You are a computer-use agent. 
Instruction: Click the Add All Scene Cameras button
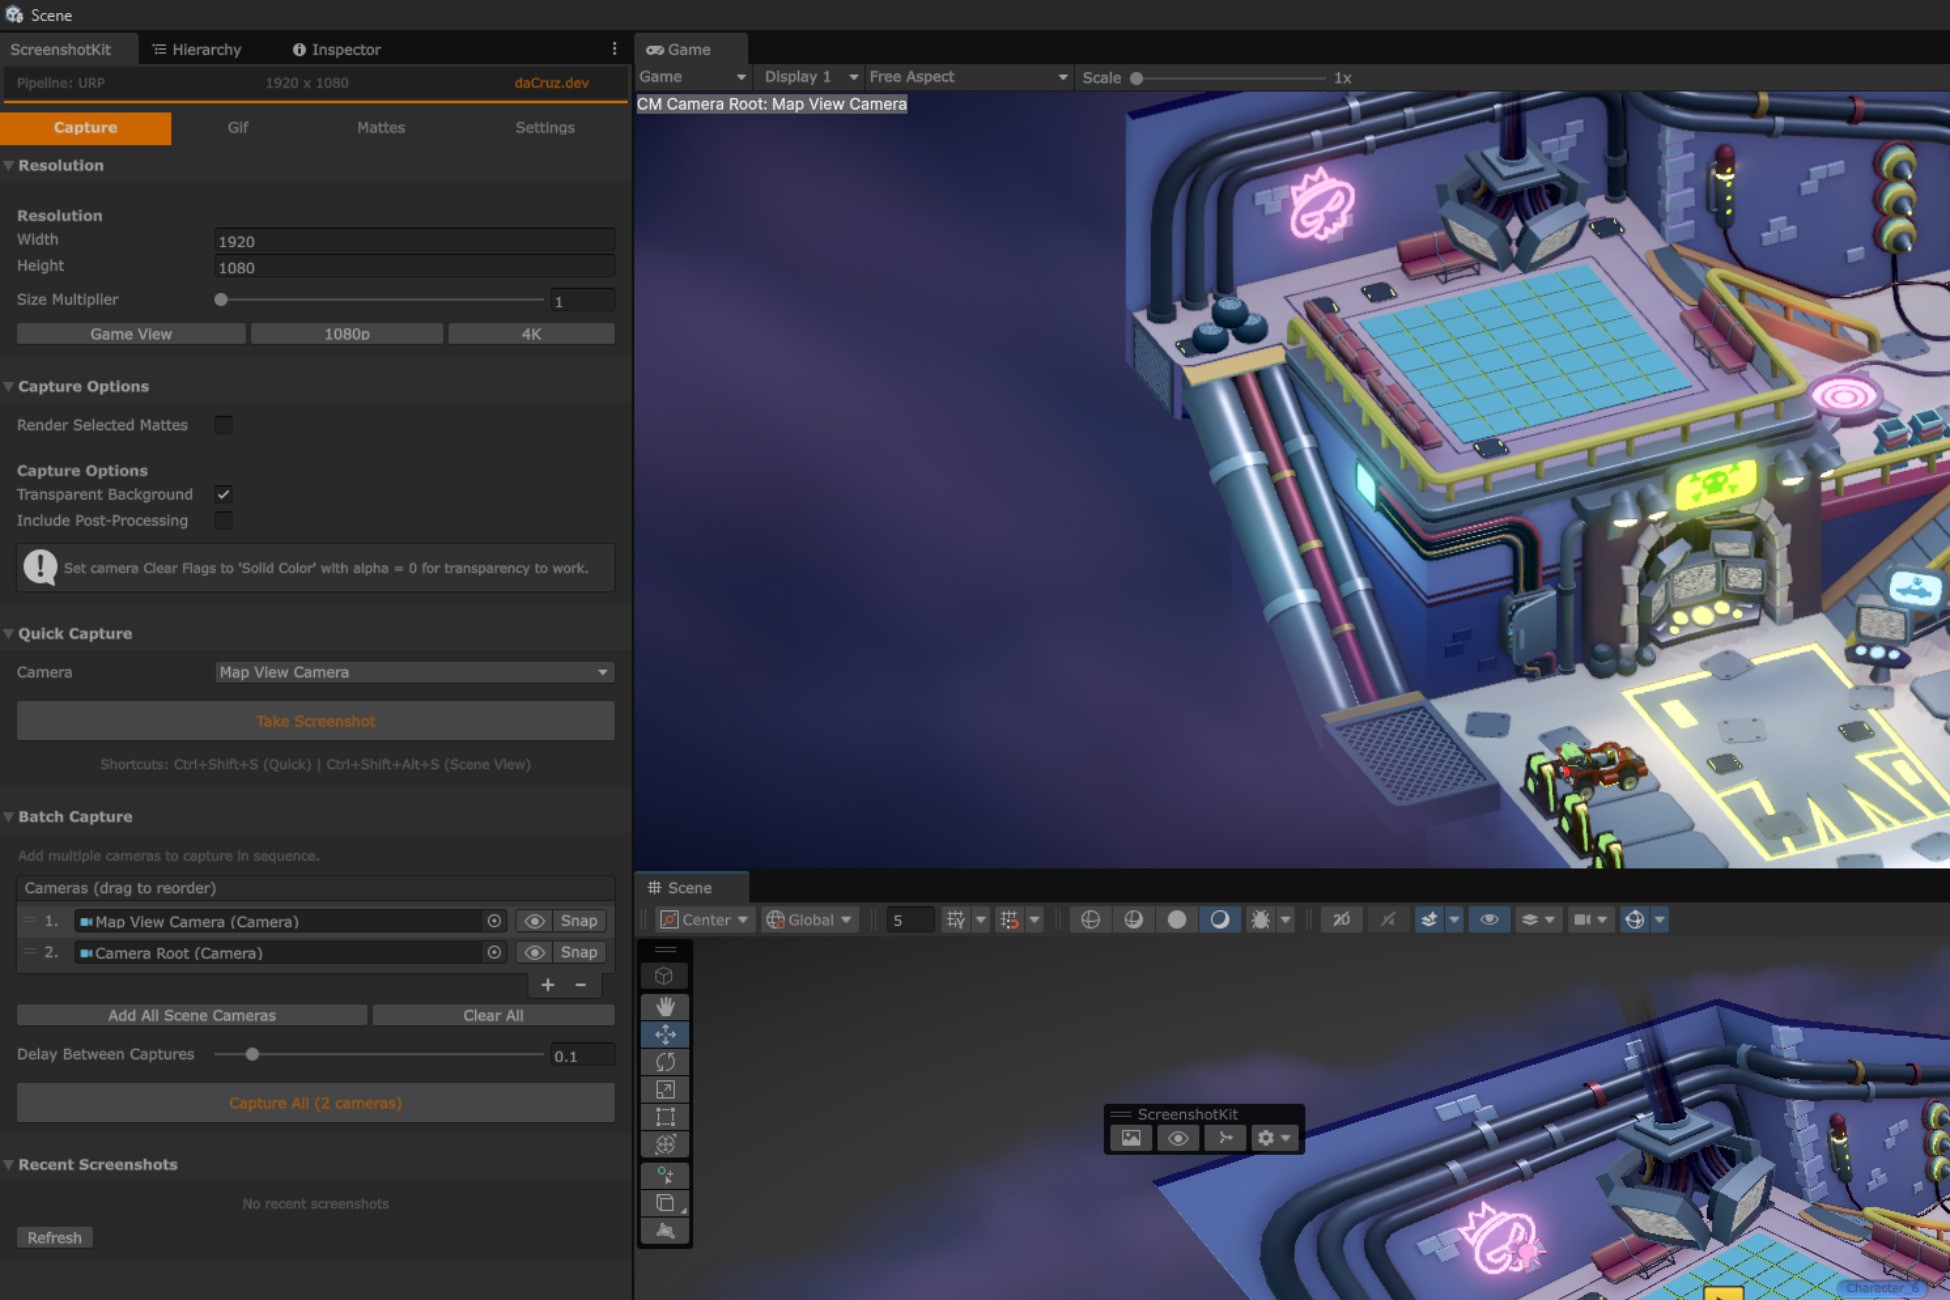tap(191, 1015)
